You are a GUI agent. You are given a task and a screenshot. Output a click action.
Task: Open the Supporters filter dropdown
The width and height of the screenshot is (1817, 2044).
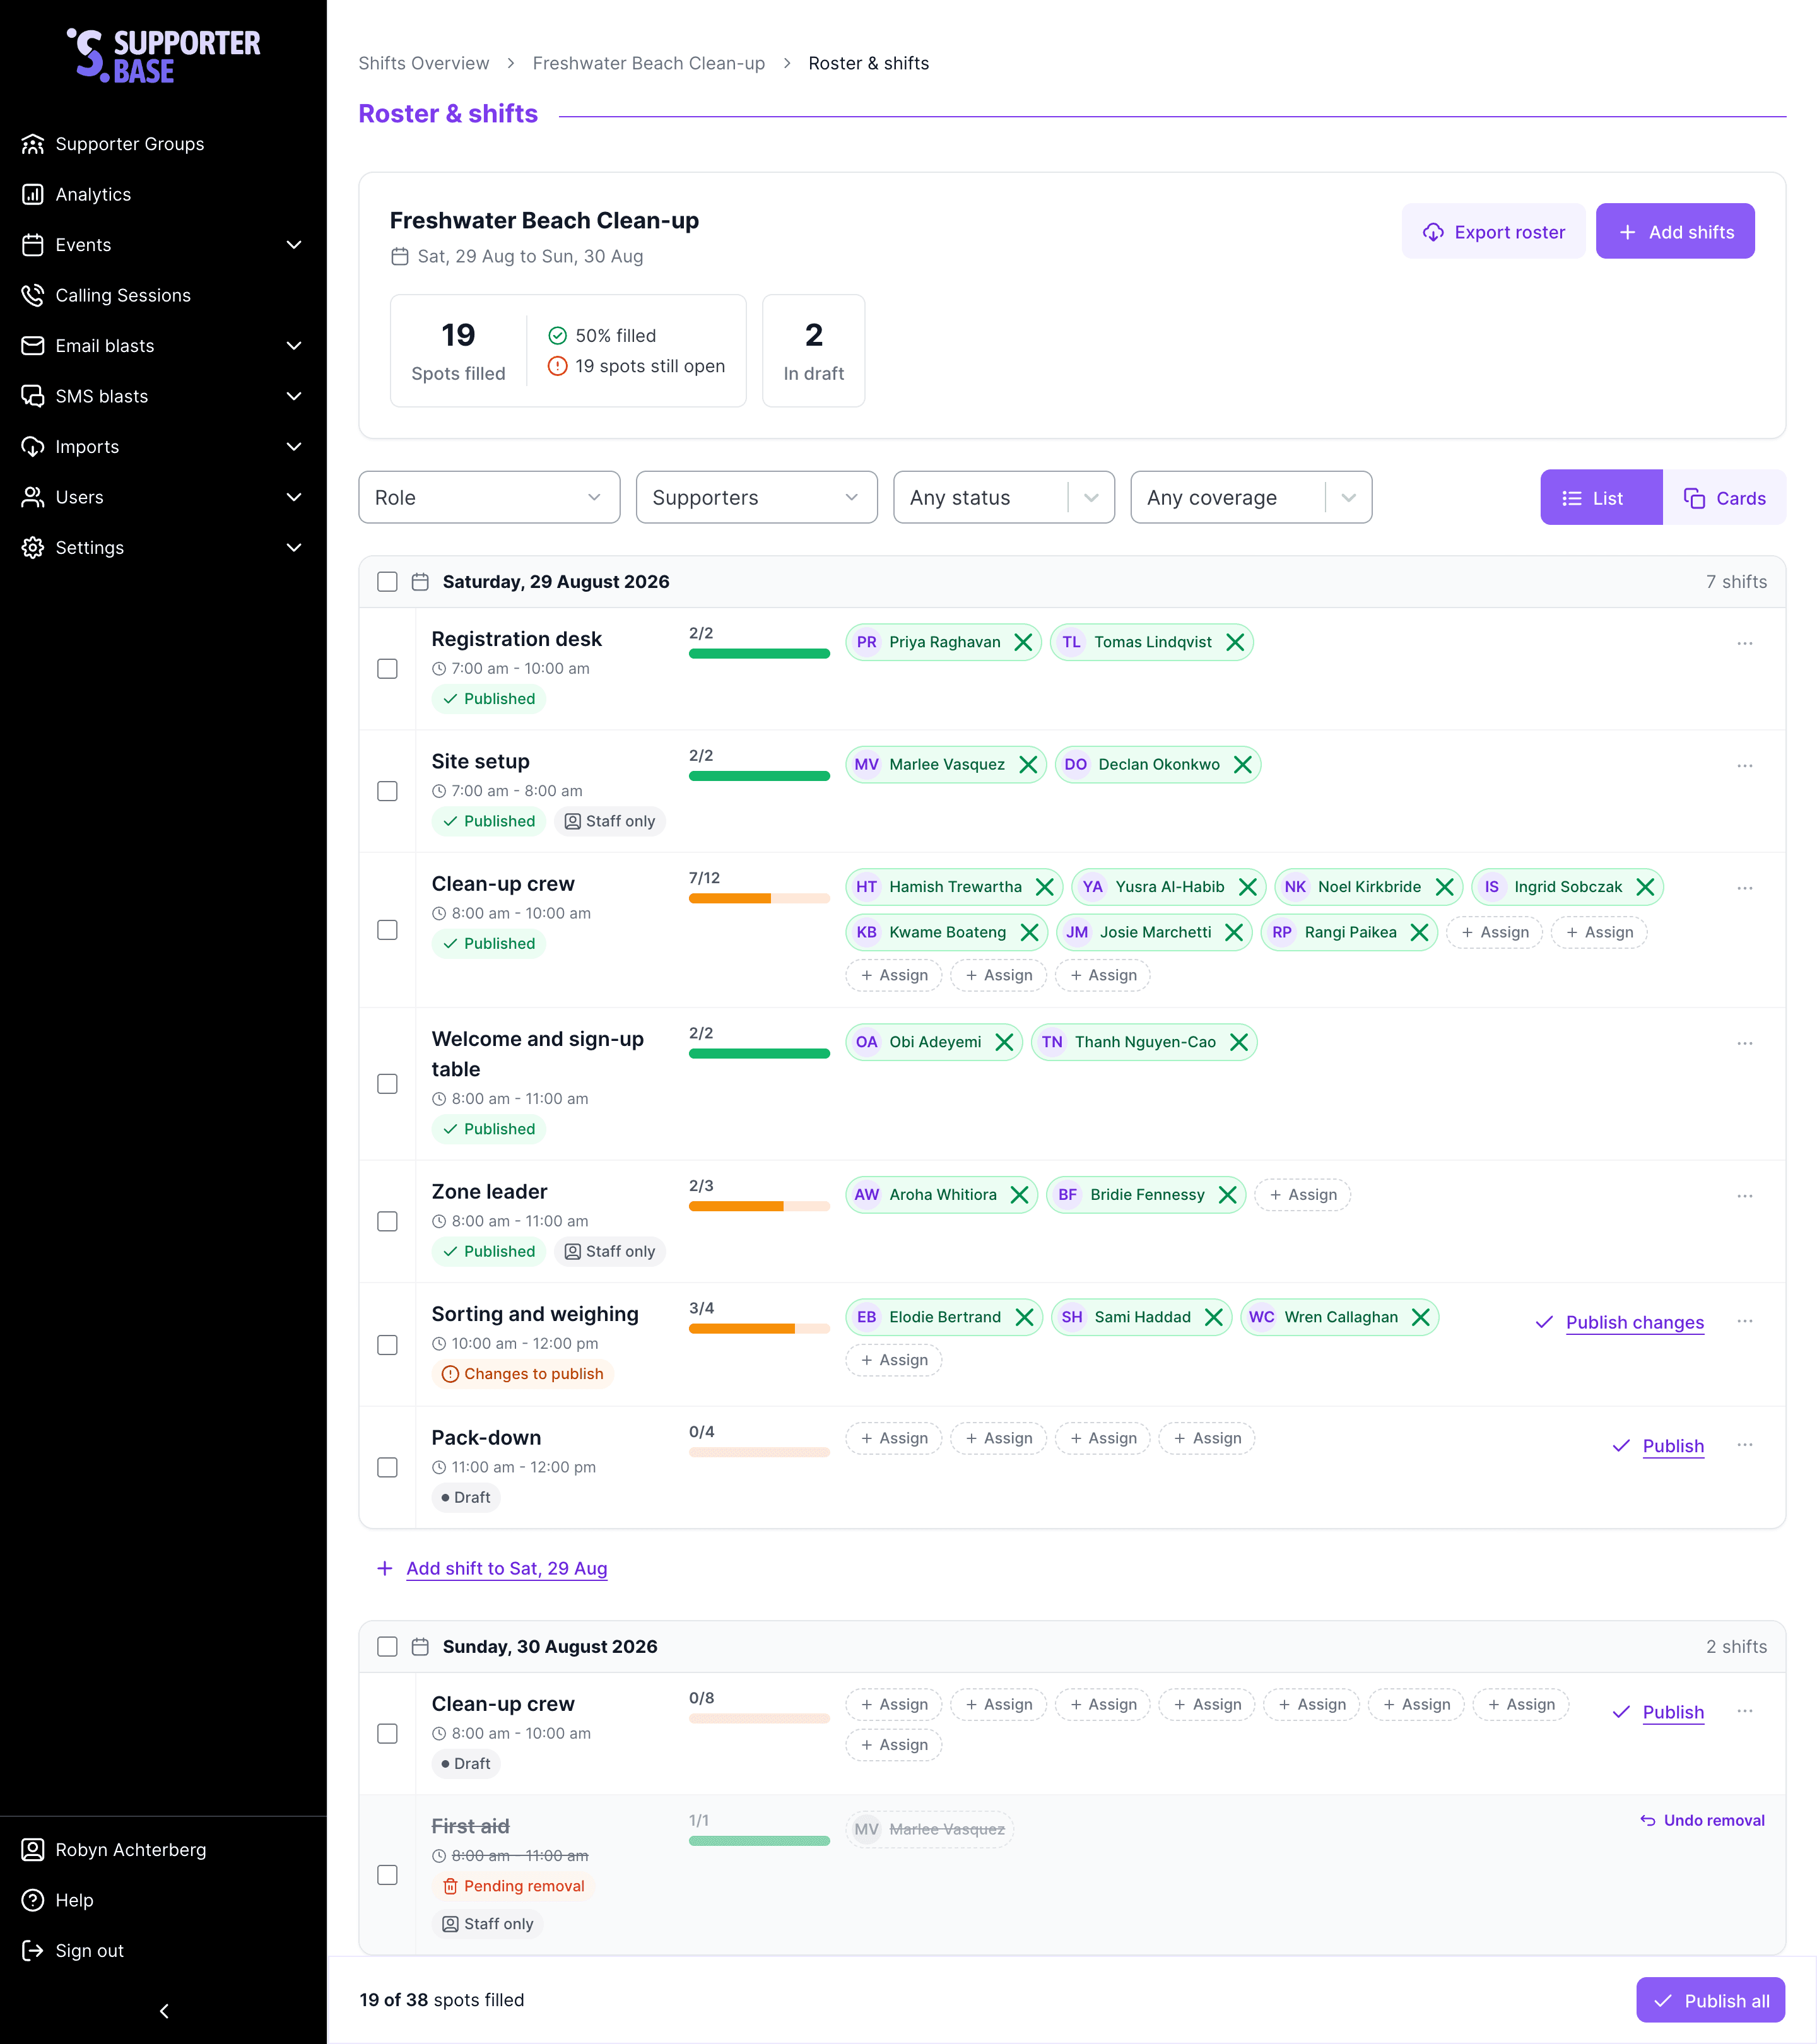pyautogui.click(x=756, y=497)
